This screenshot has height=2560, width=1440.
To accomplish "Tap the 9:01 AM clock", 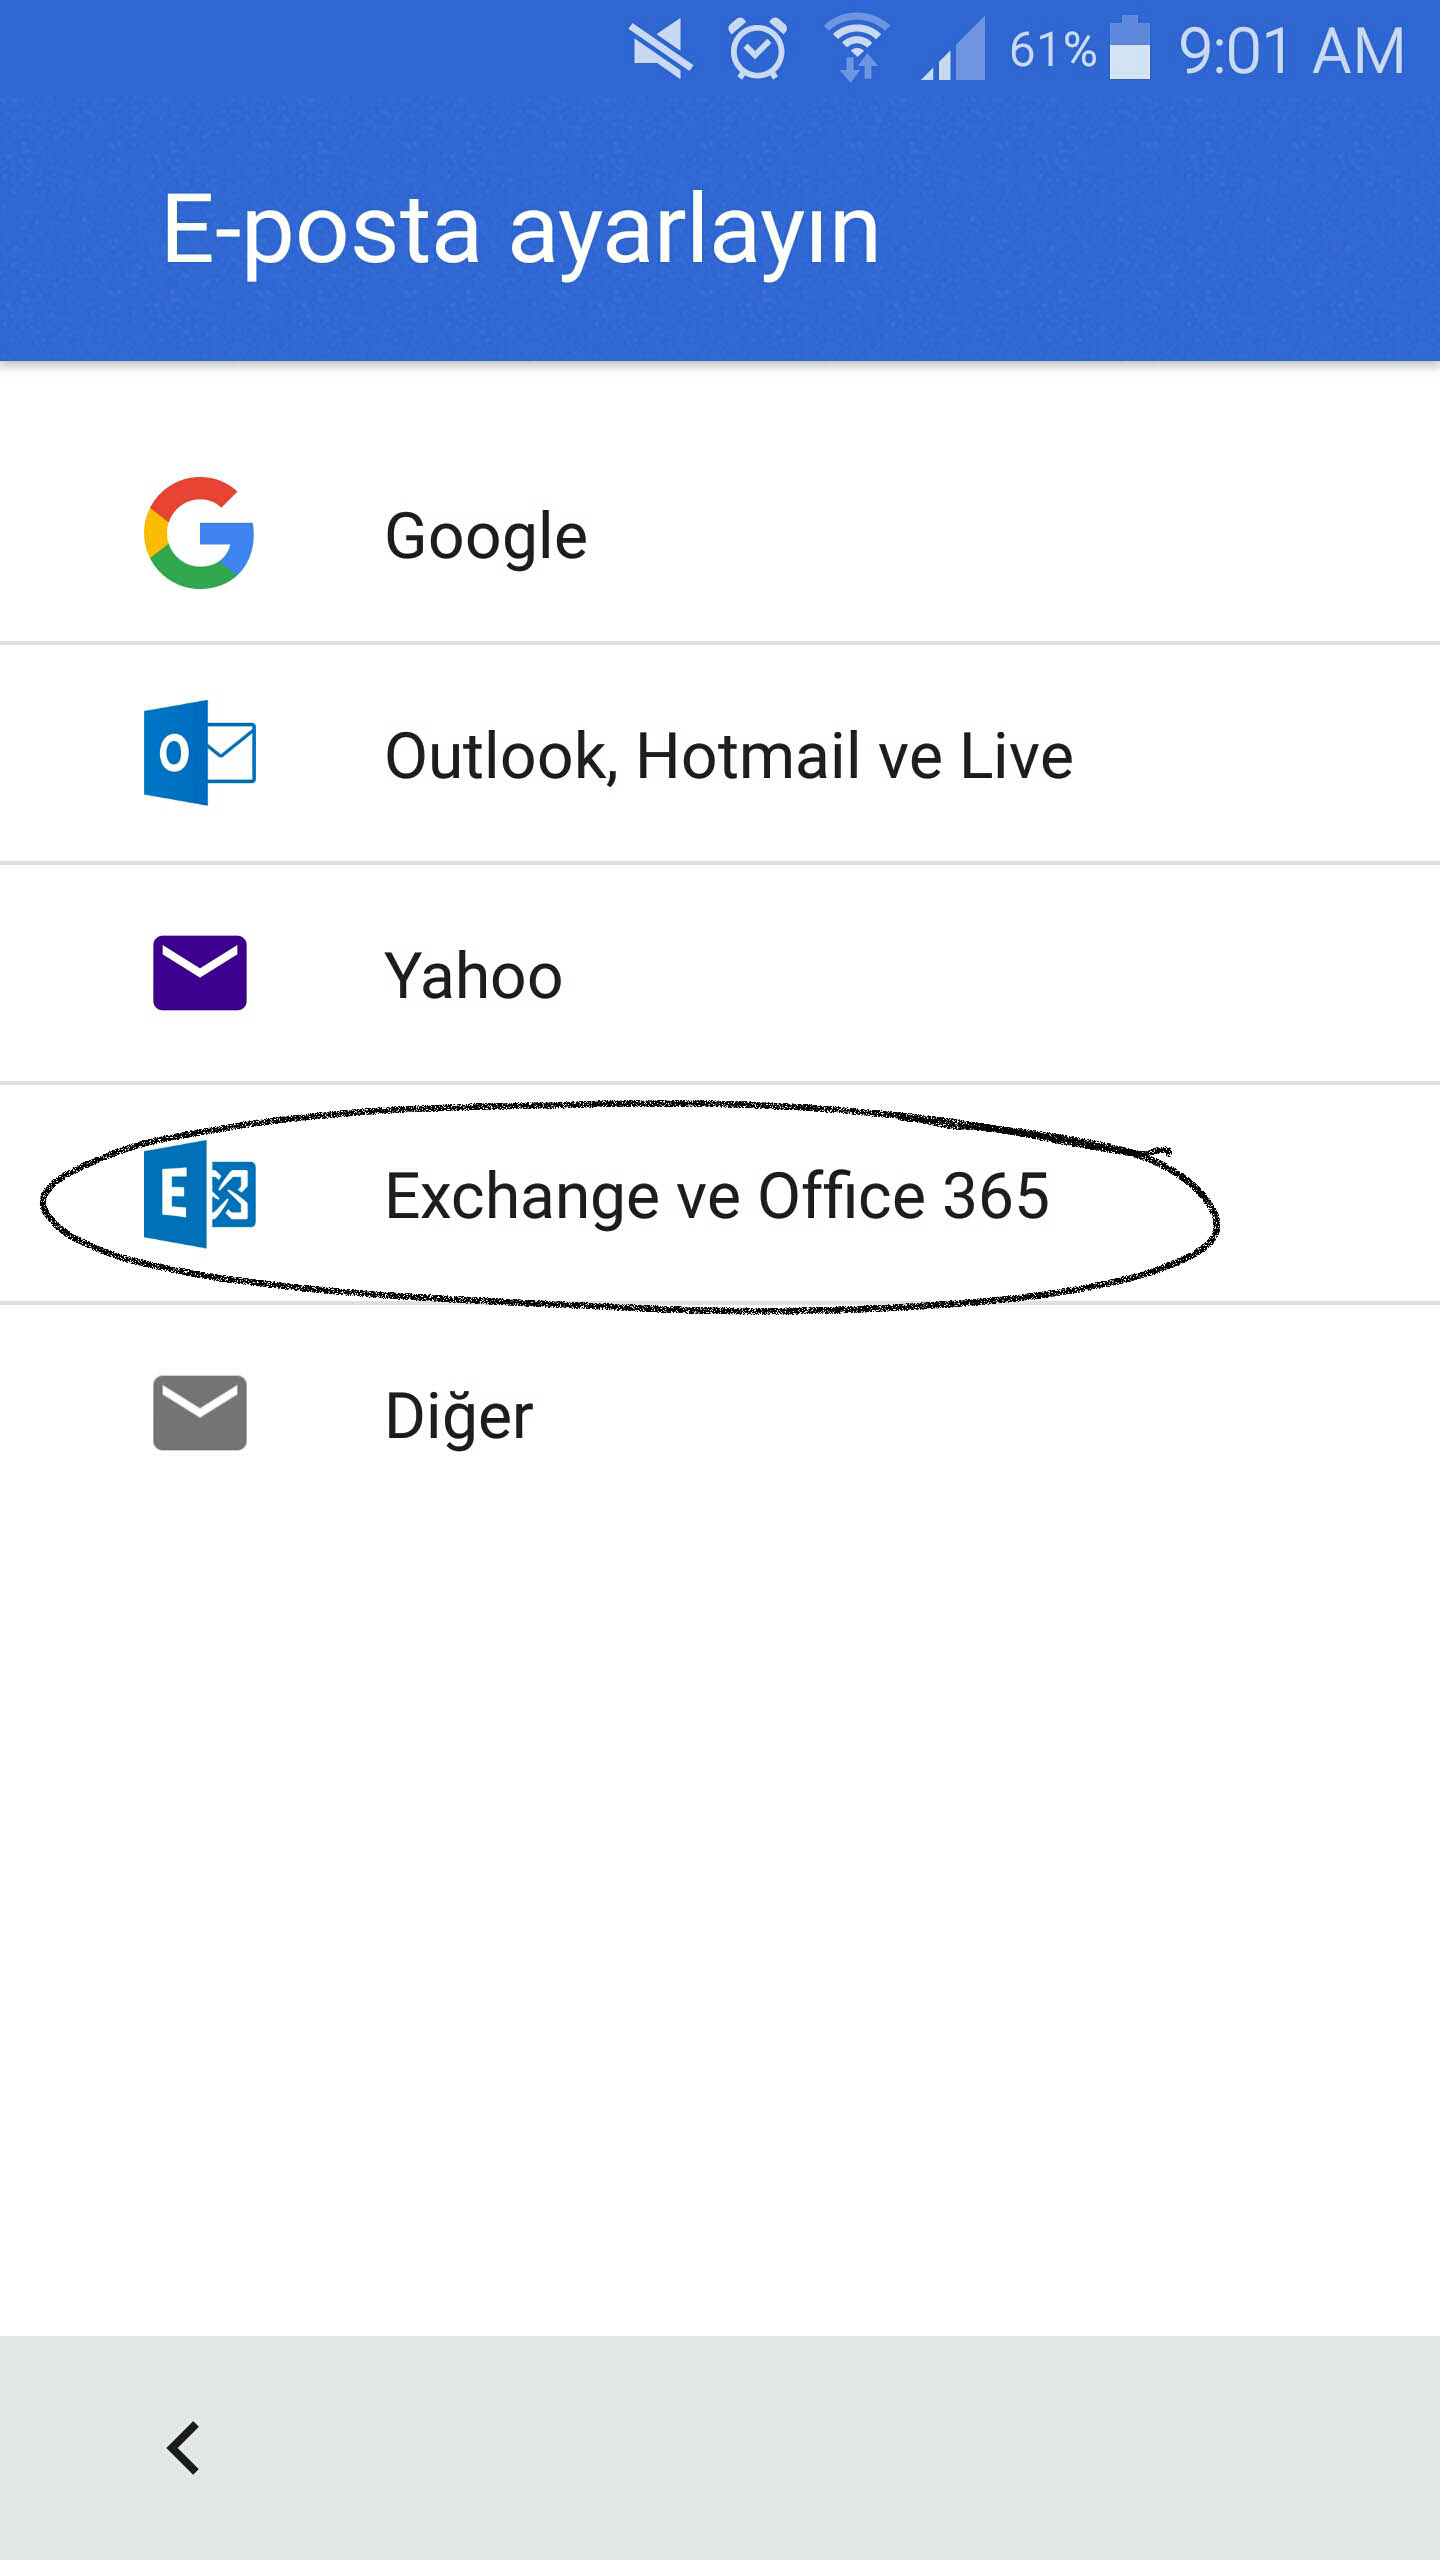I will click(x=1291, y=50).
